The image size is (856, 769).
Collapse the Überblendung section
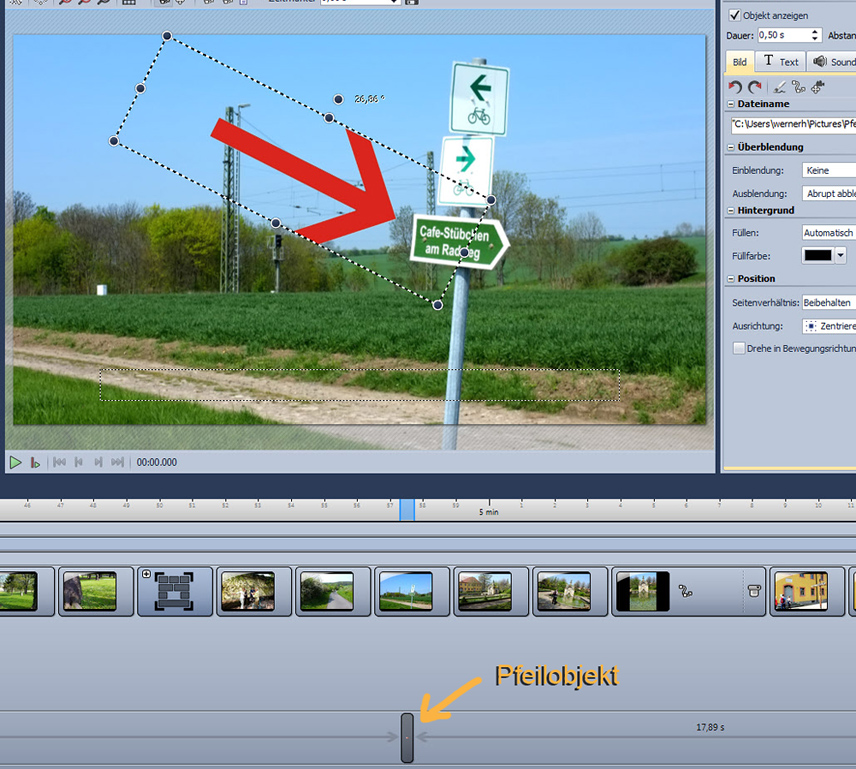tap(731, 148)
